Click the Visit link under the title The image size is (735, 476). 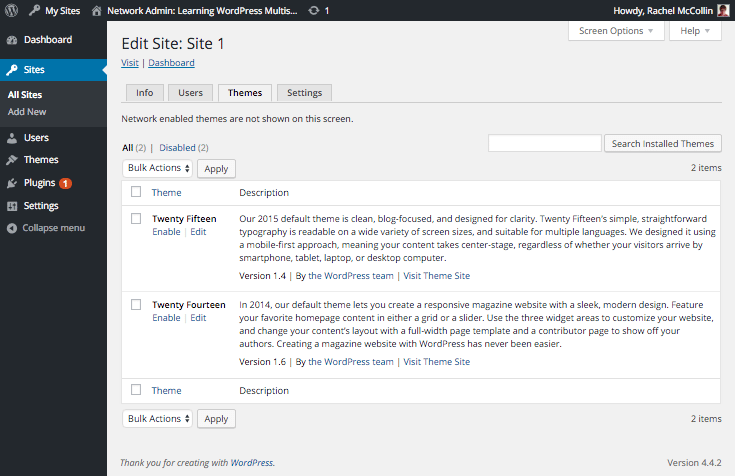(130, 63)
